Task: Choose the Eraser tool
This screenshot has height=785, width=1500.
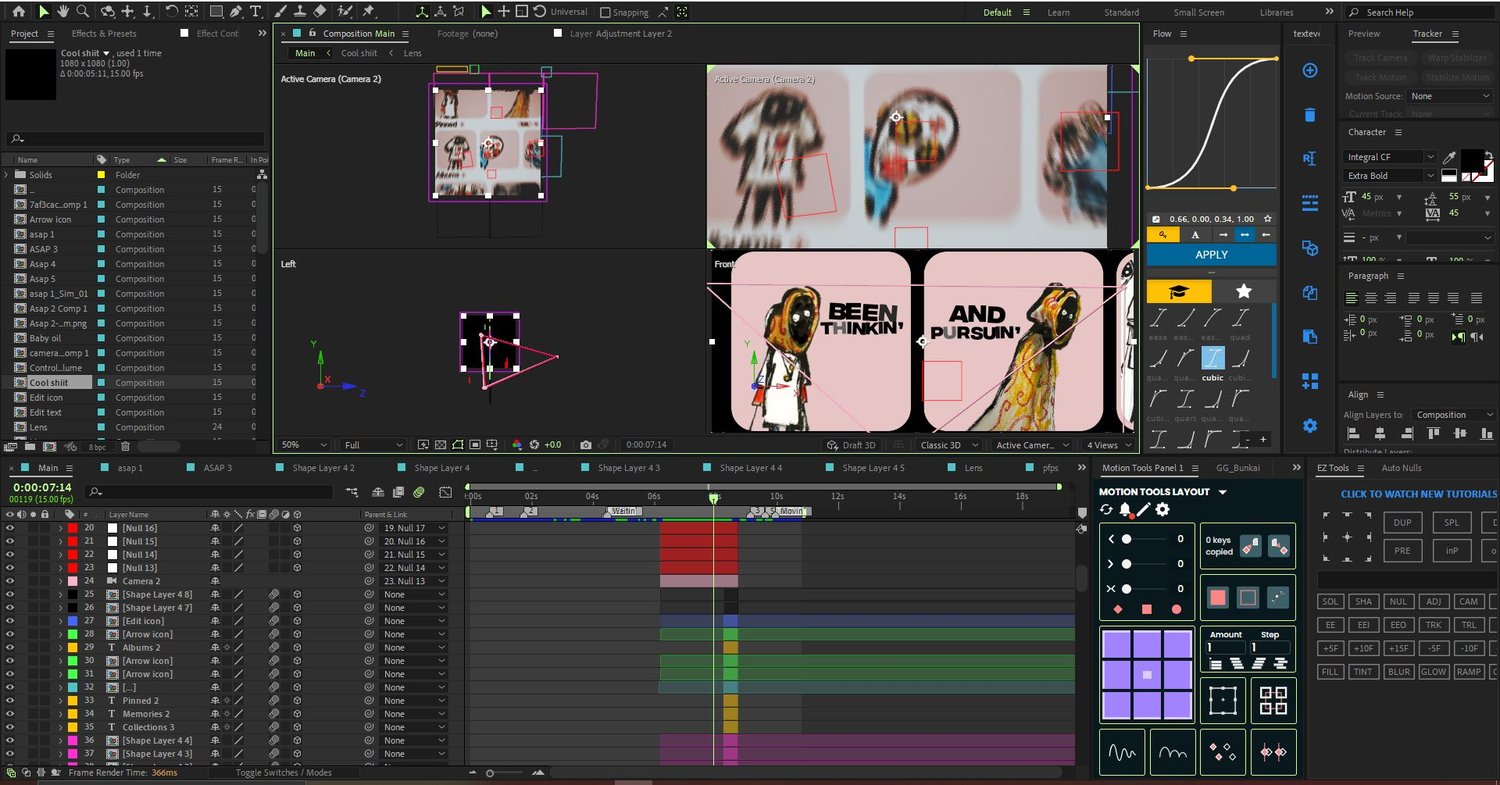Action: (x=320, y=12)
